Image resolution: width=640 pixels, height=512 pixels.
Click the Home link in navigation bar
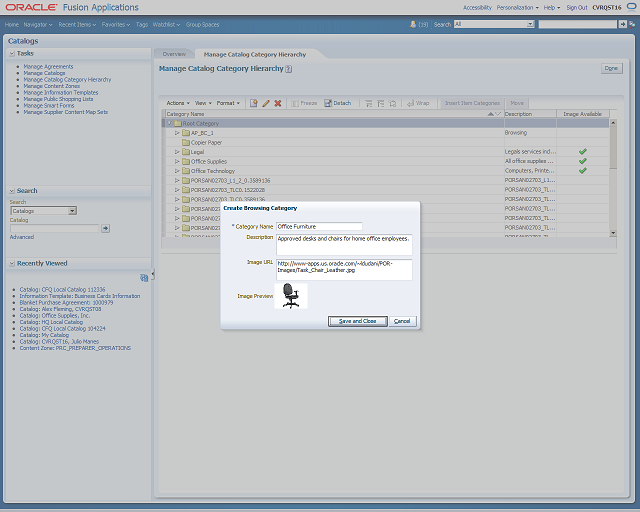coord(11,24)
